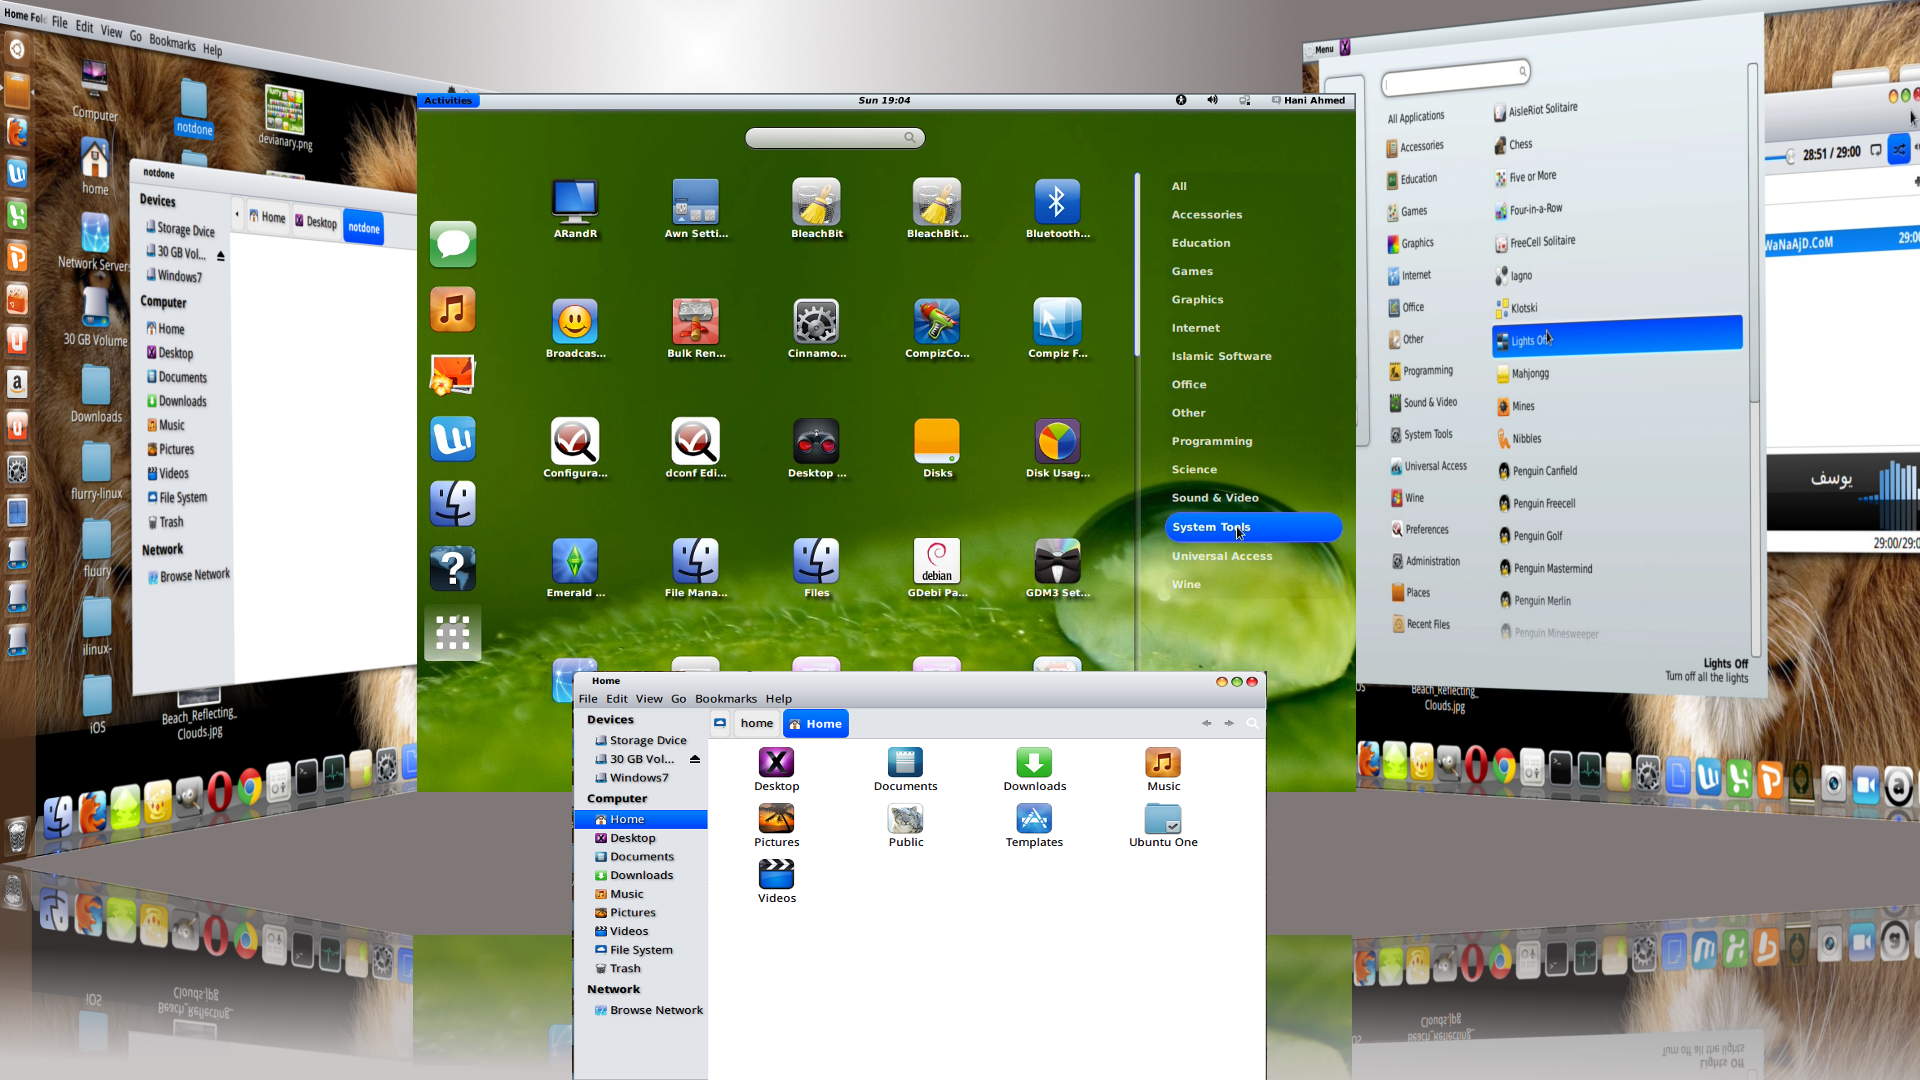The width and height of the screenshot is (1920, 1080).
Task: Launch CompizConfig settings manager icon
Action: click(x=937, y=322)
